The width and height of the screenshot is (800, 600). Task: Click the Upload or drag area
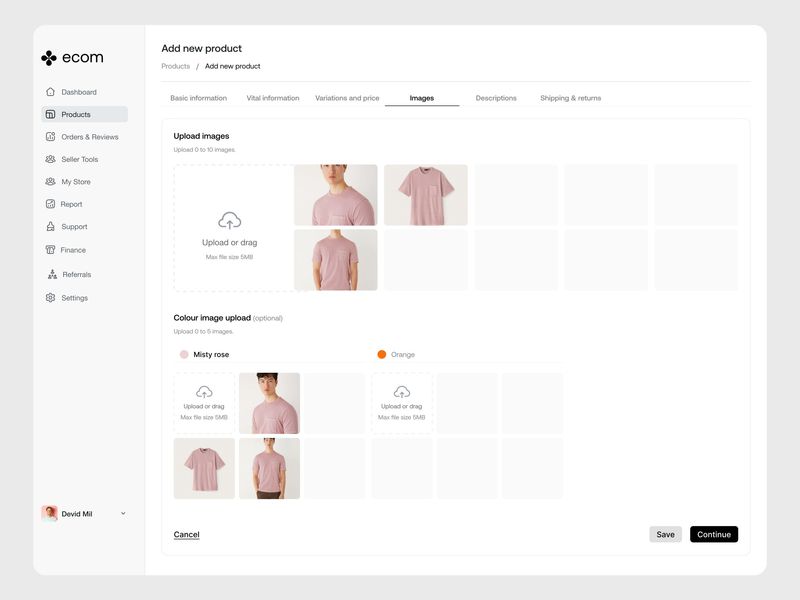[232, 227]
